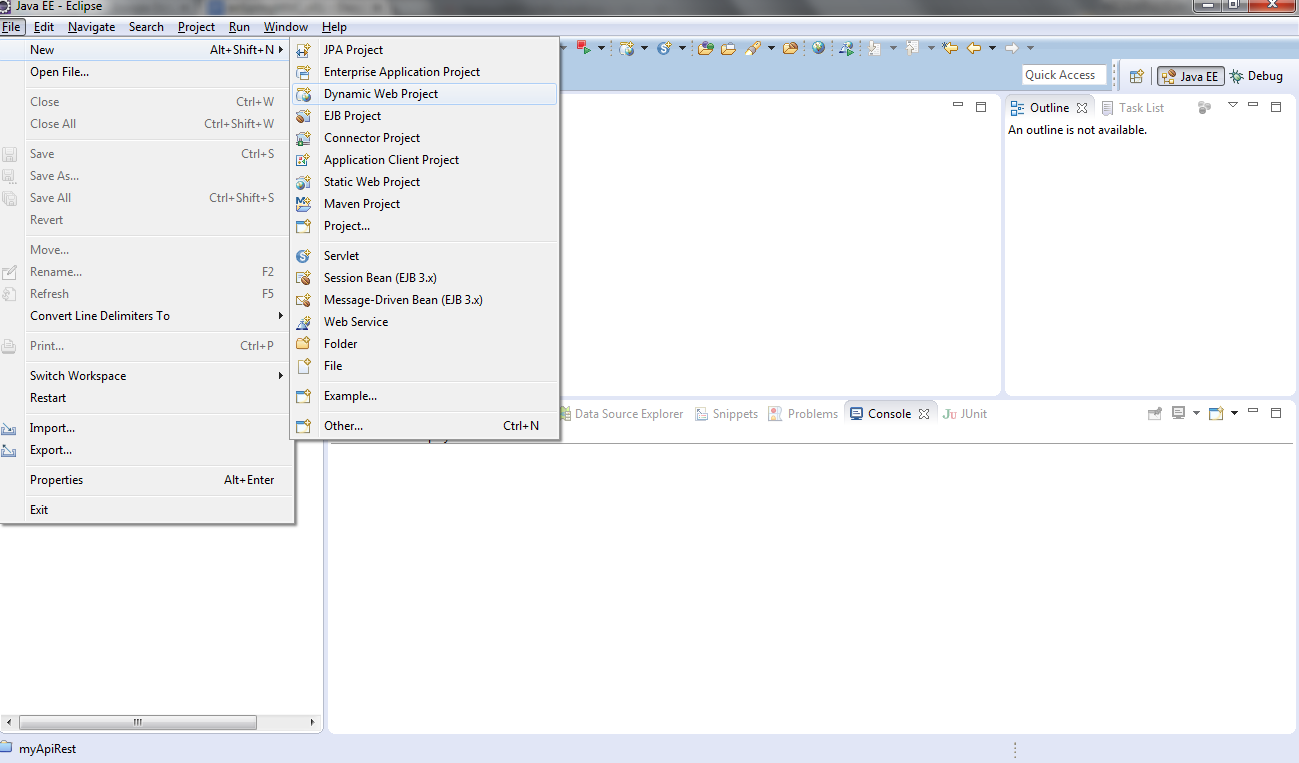
Task: Click the Application Client Project icon
Action: point(304,160)
